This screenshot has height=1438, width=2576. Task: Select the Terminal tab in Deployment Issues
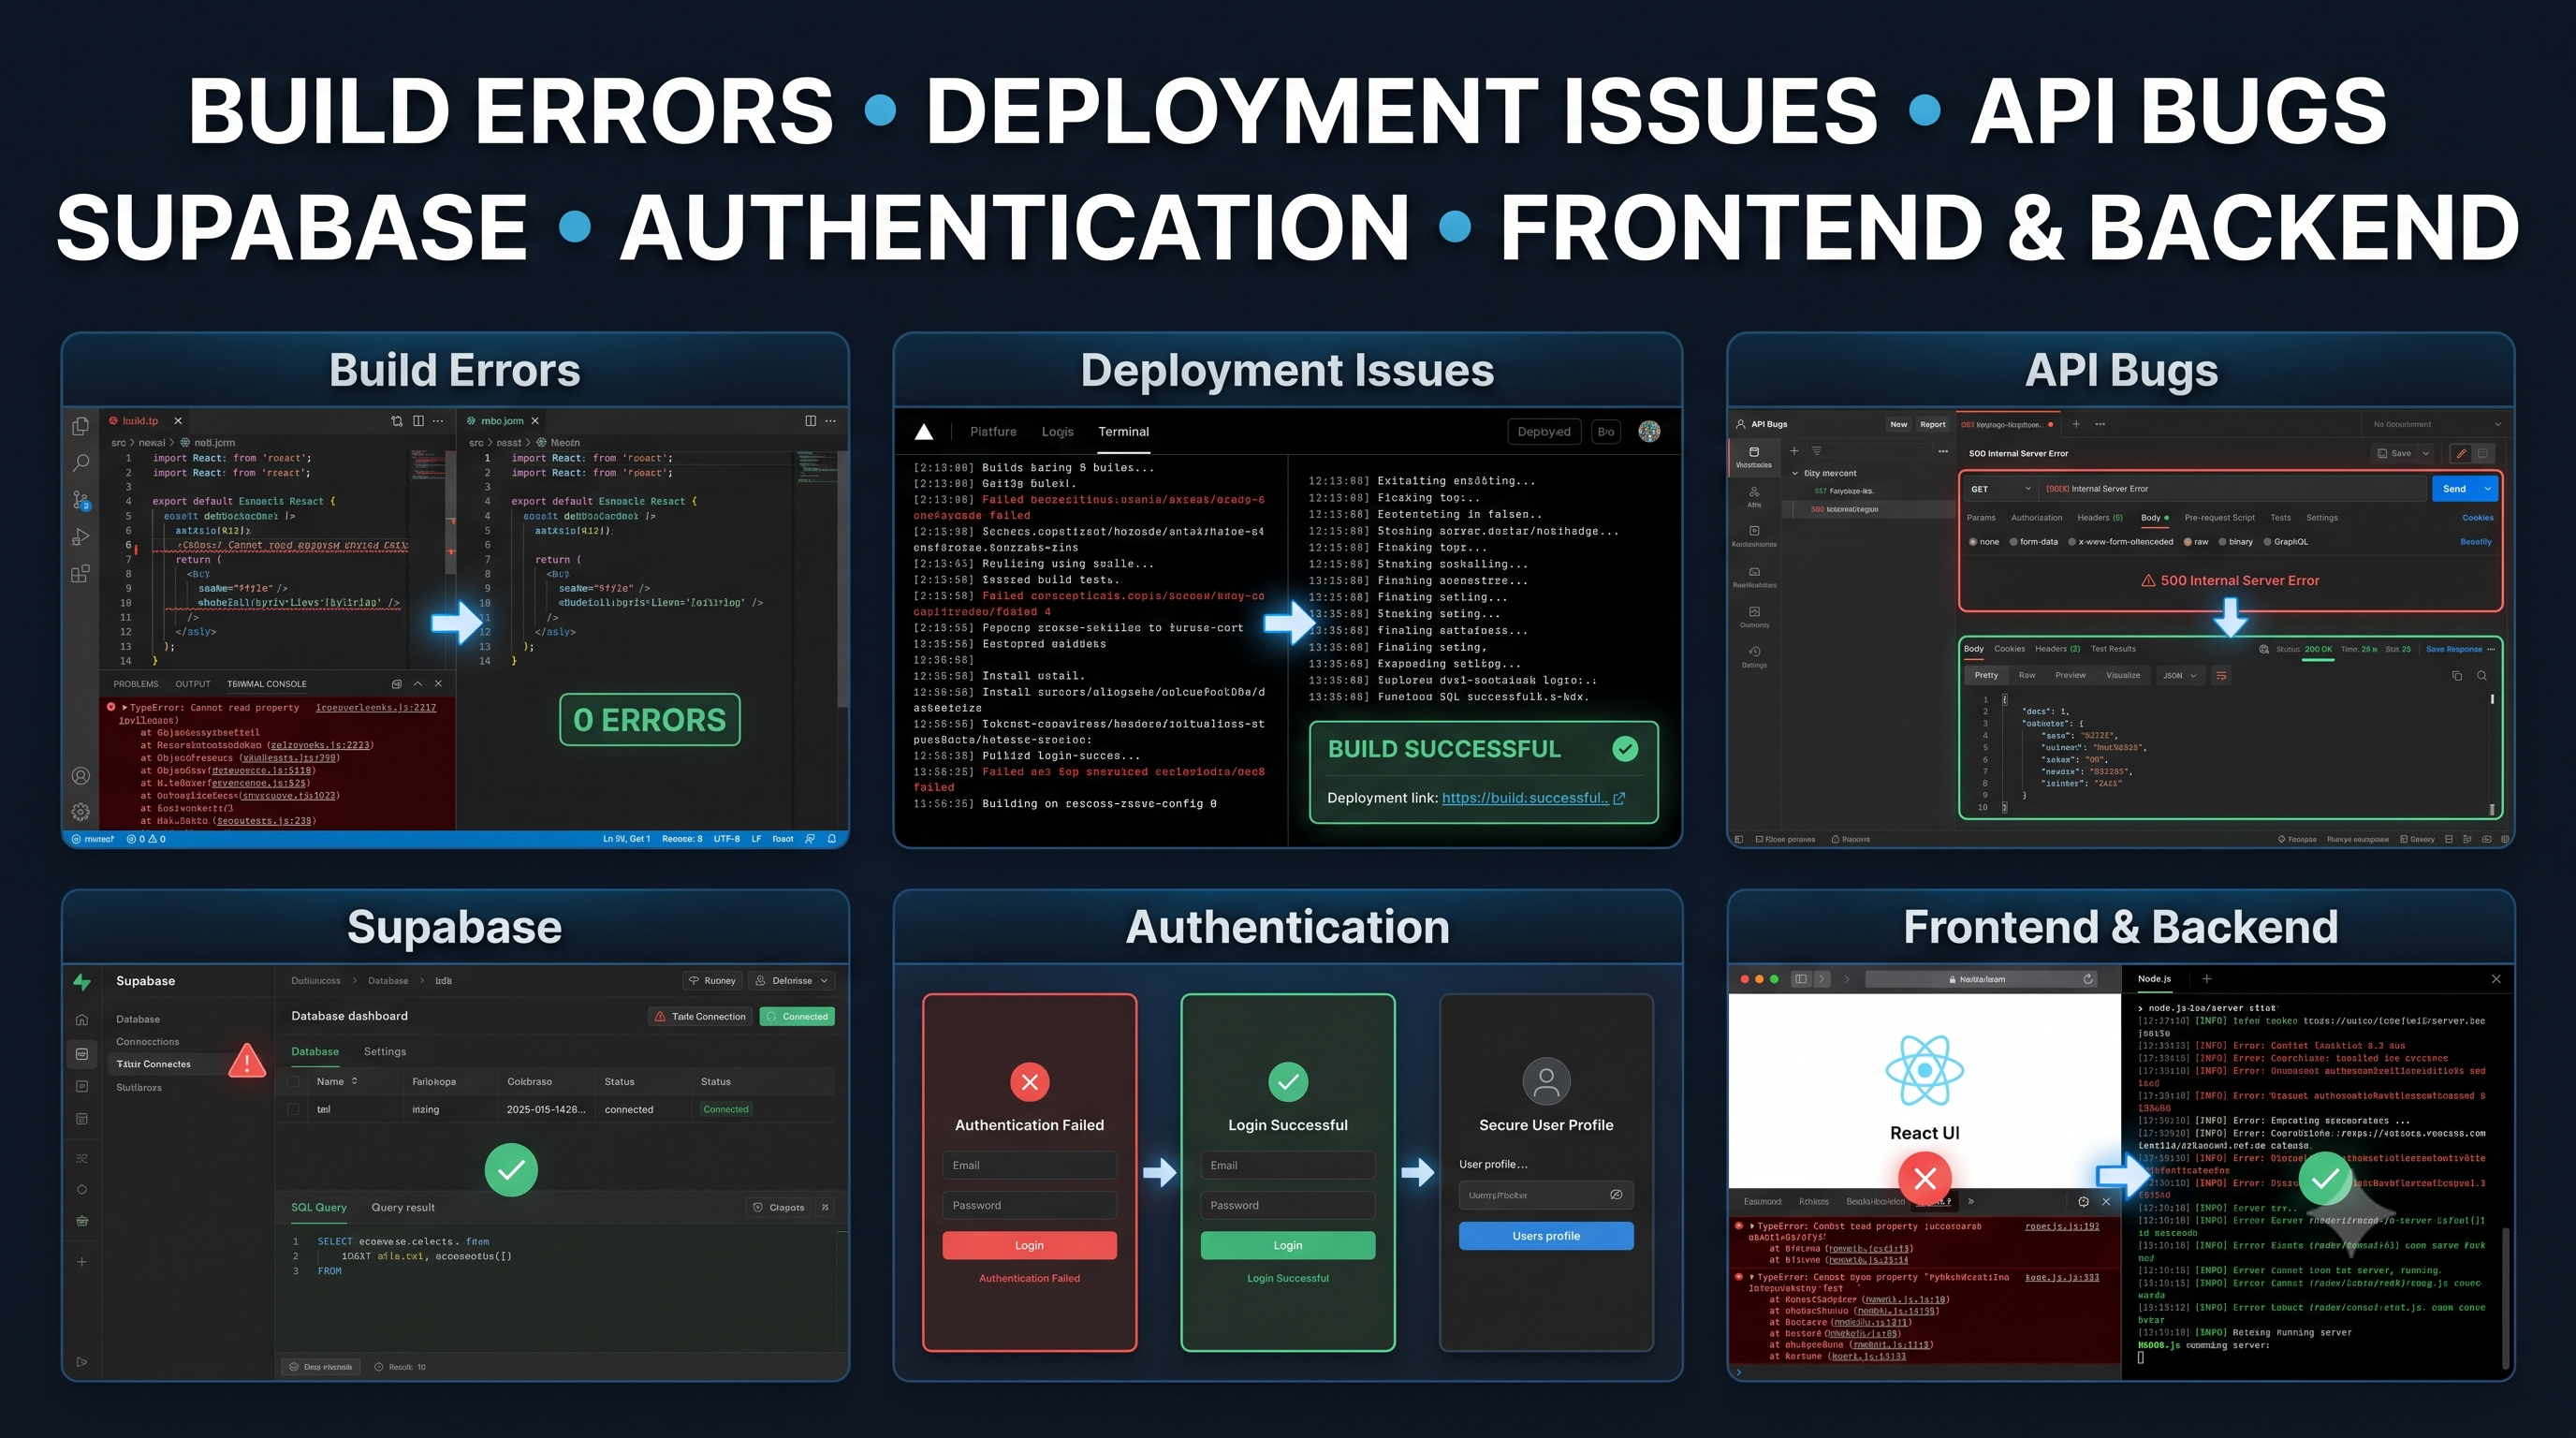click(x=1123, y=432)
